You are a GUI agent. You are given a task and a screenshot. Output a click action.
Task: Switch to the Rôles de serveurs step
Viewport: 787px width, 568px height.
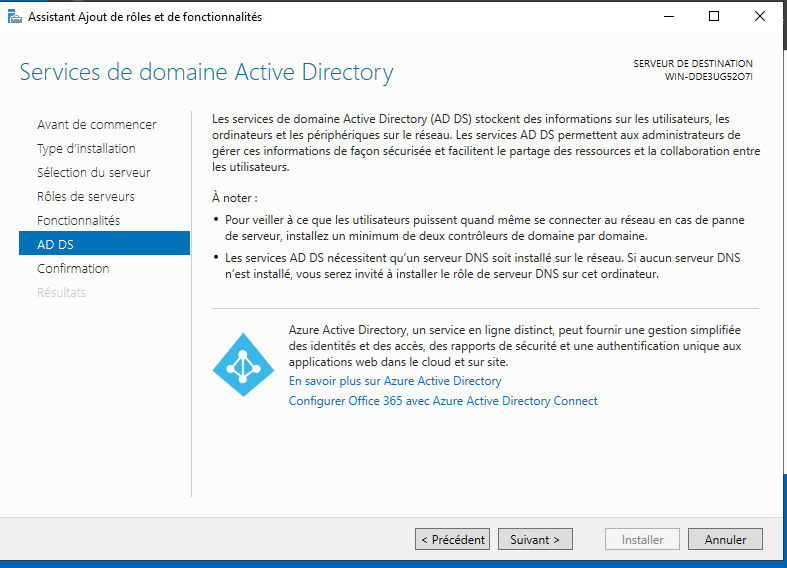click(86, 197)
